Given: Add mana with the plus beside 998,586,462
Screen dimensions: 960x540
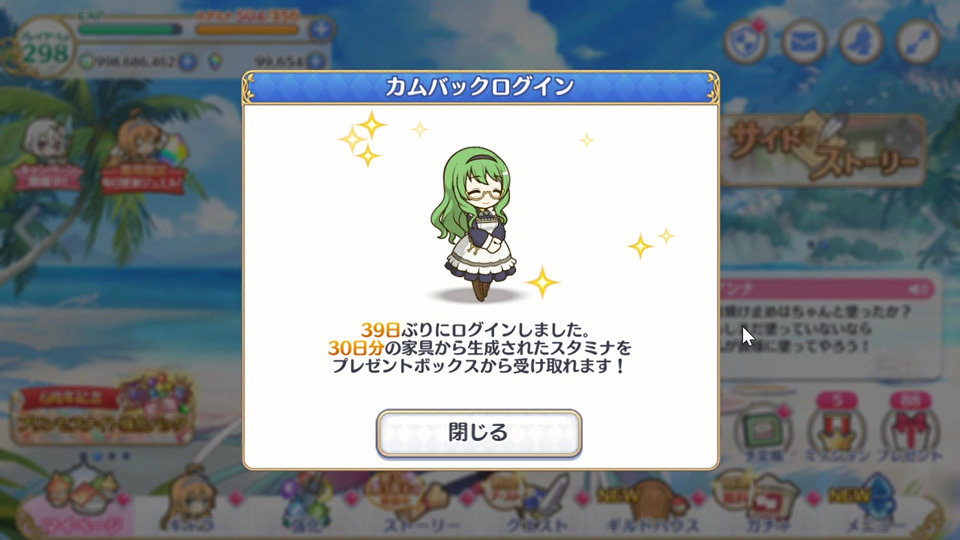Looking at the screenshot, I should 187,61.
